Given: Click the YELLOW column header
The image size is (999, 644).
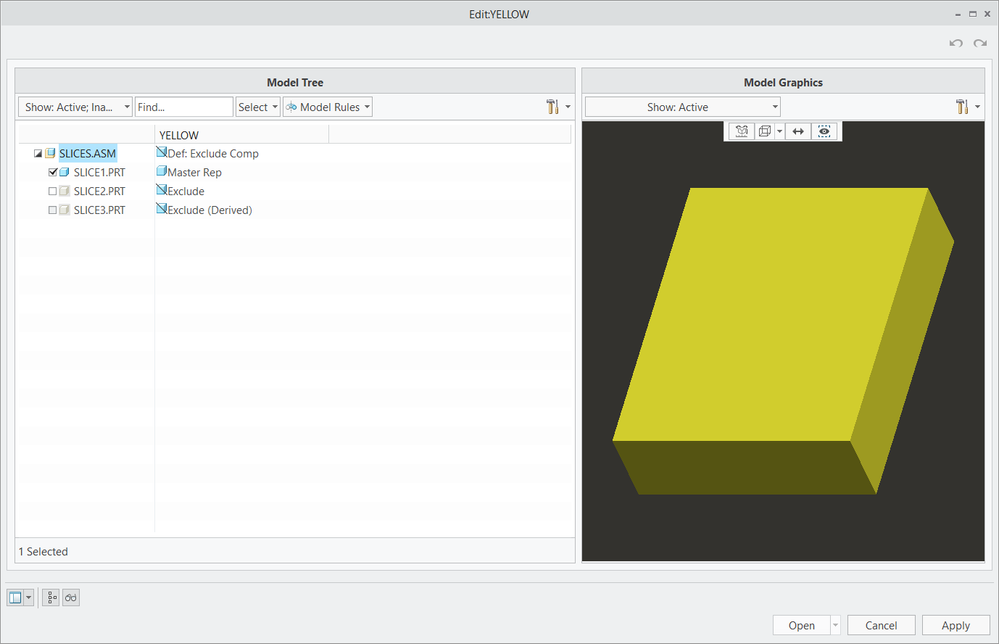Looking at the screenshot, I should pos(242,135).
